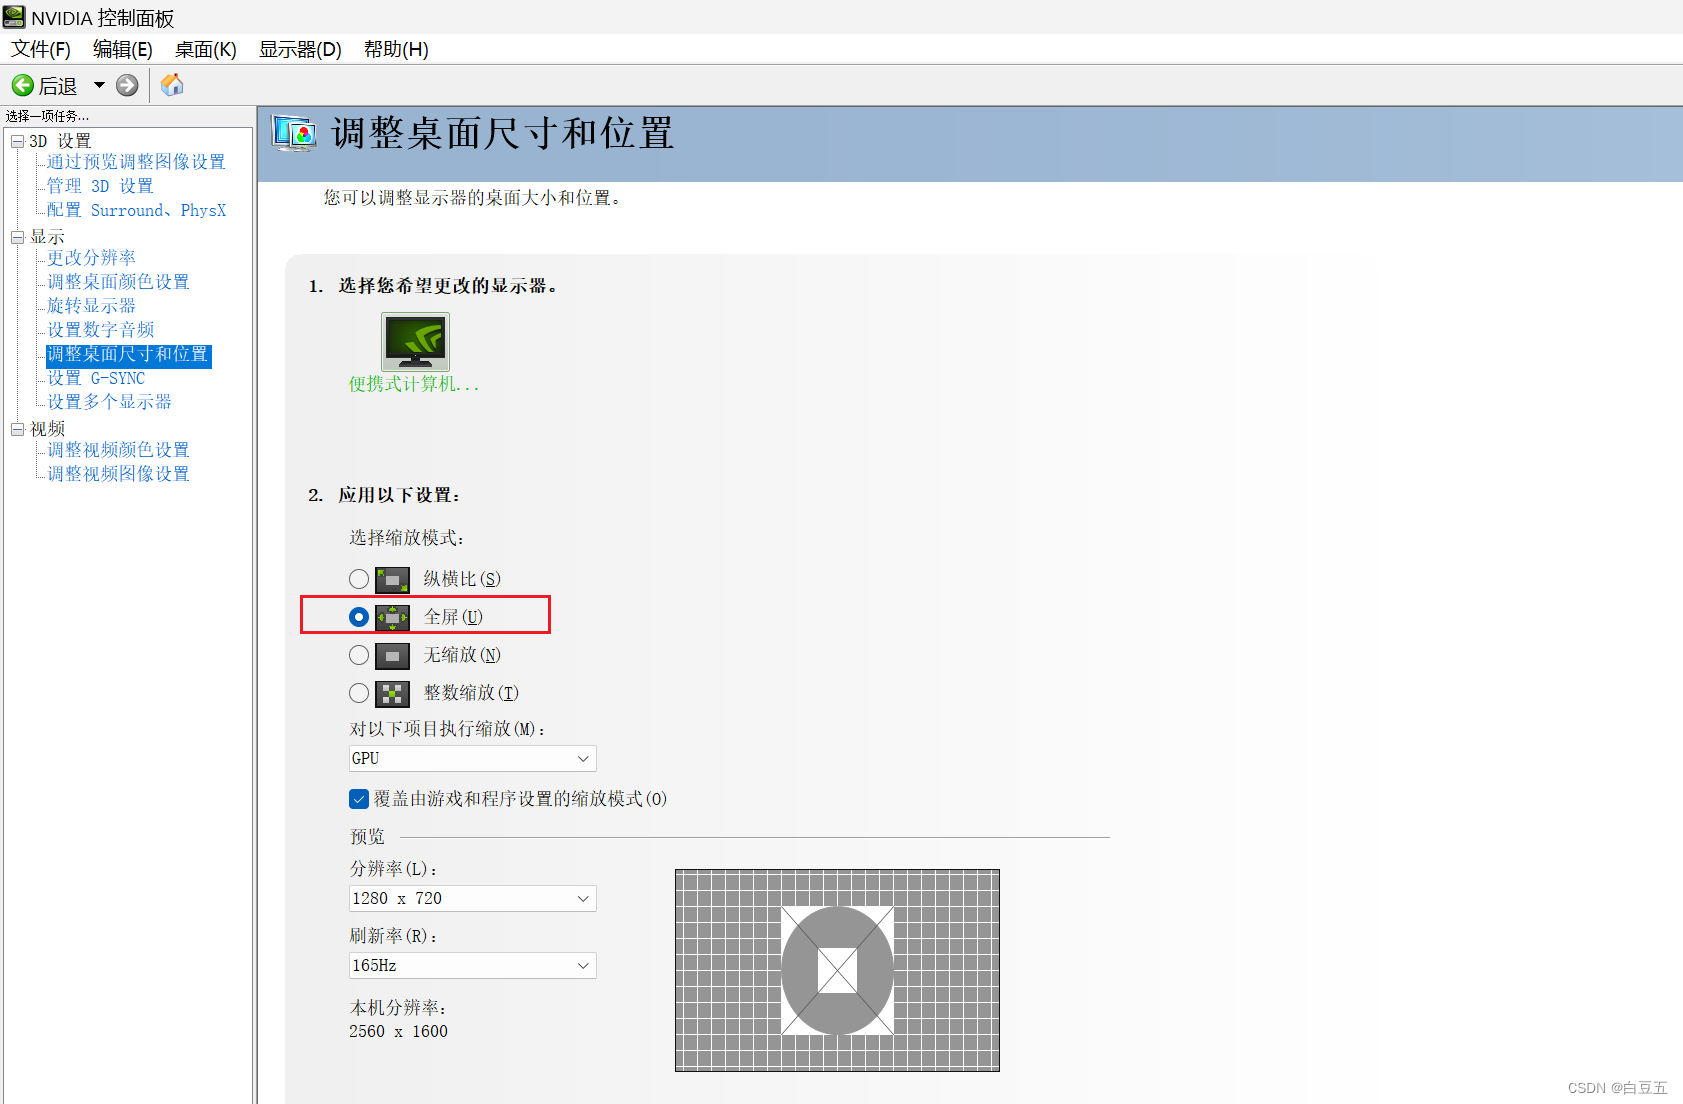The image size is (1683, 1104).
Task: Collapse the 3D 设置 tree node
Action: 17,141
